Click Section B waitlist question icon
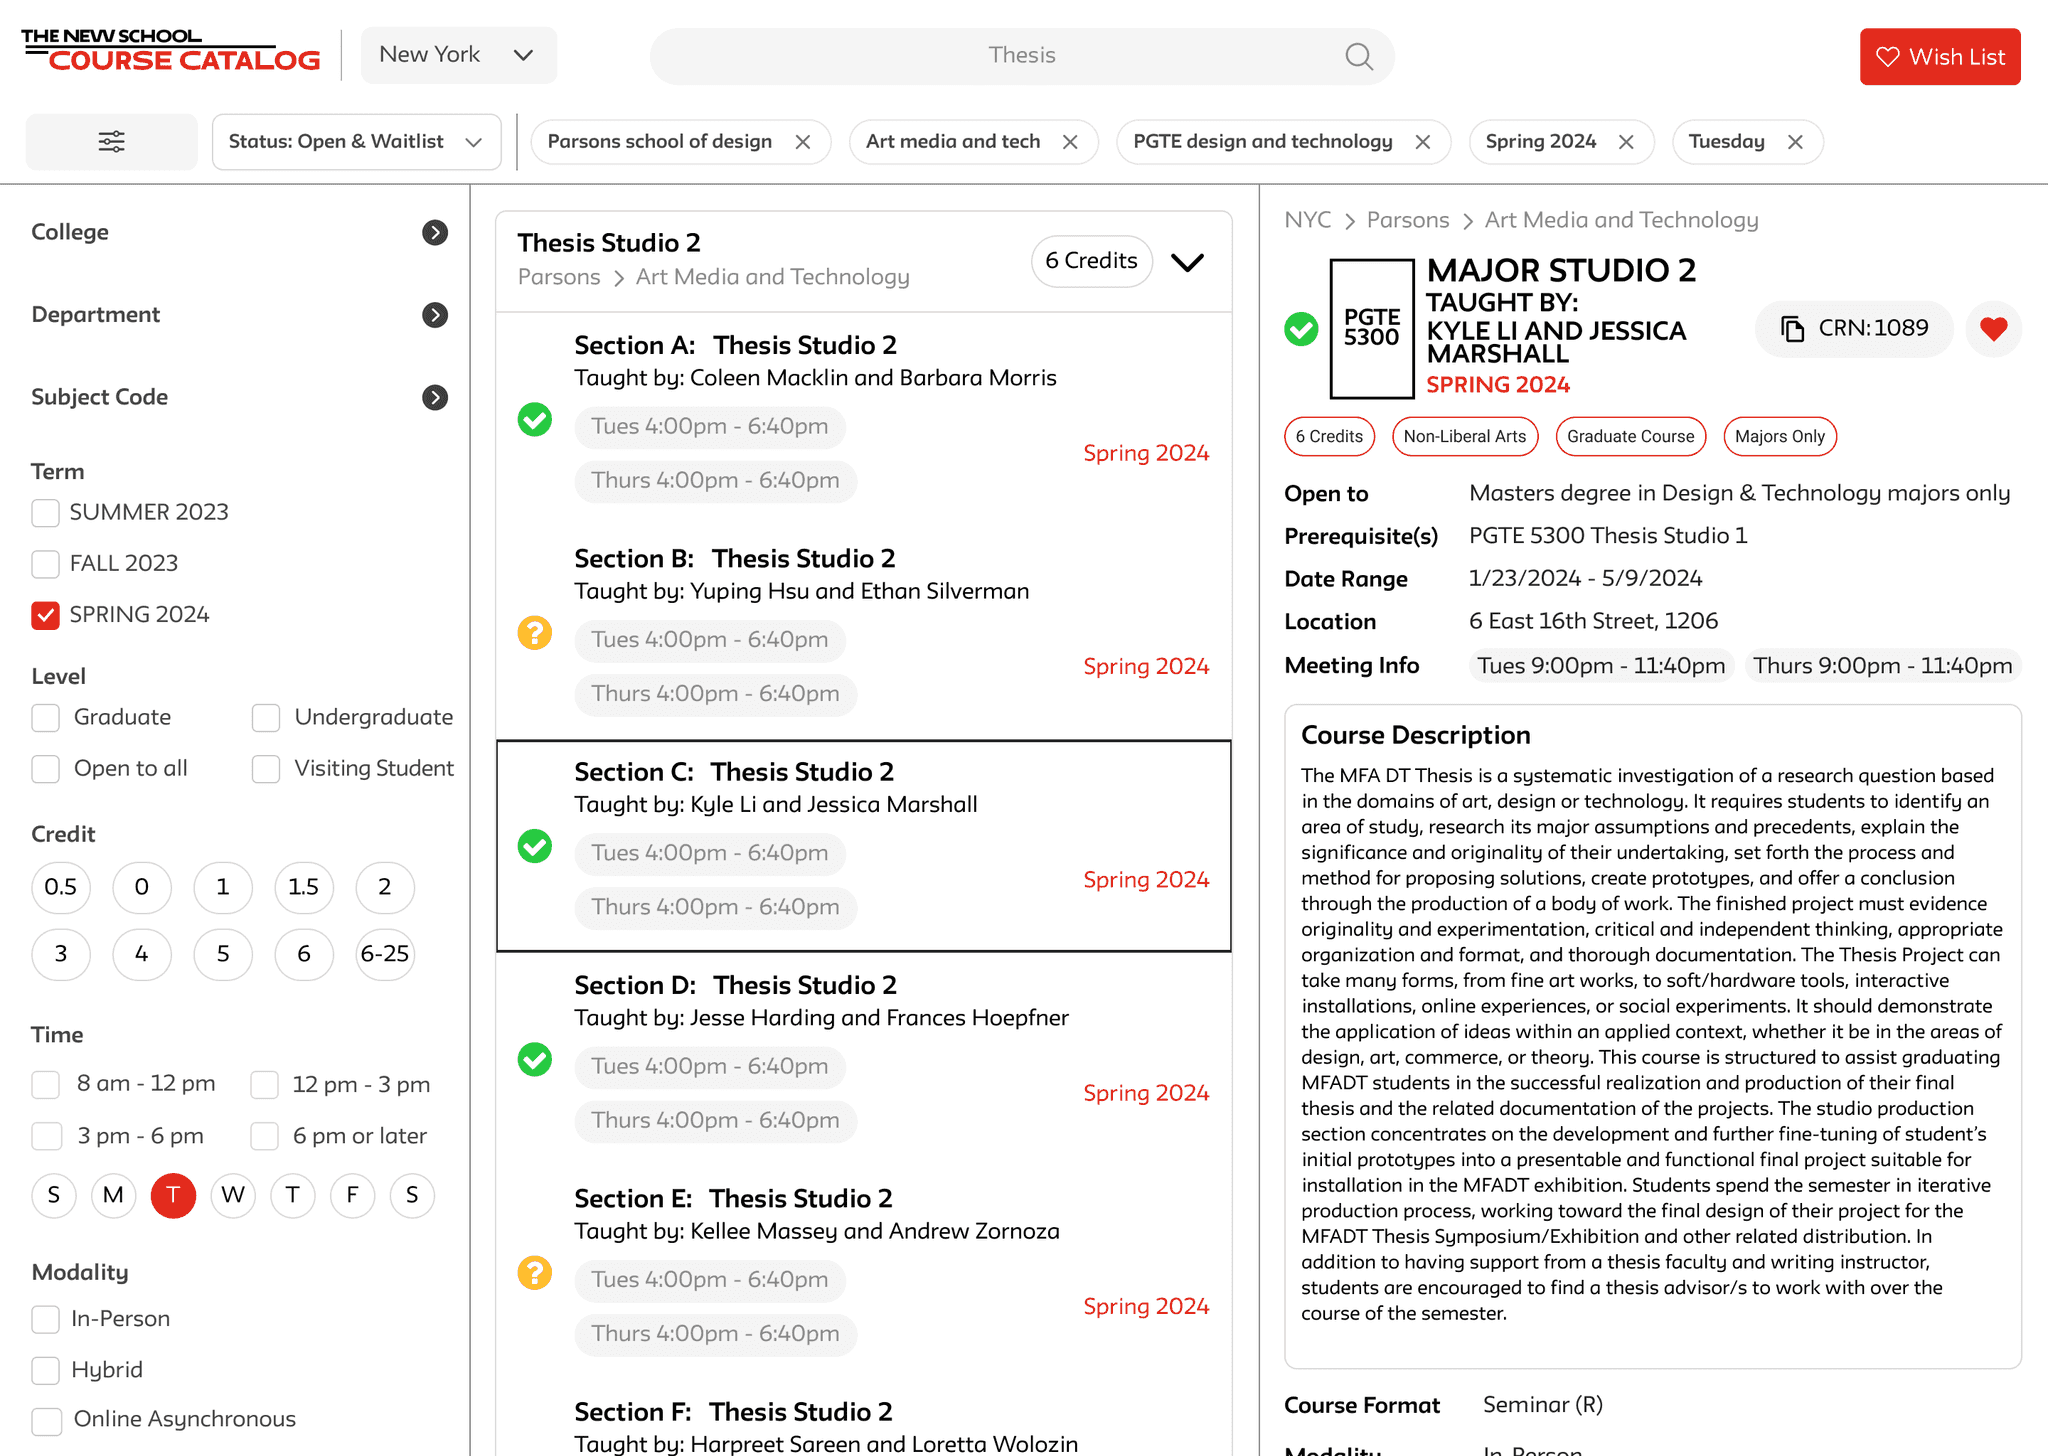 (535, 633)
